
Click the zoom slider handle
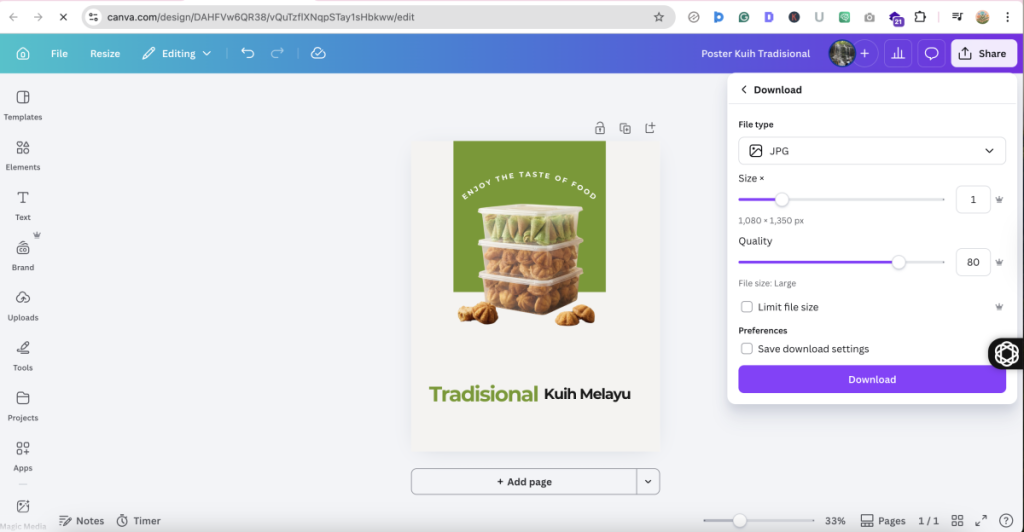[x=739, y=520]
